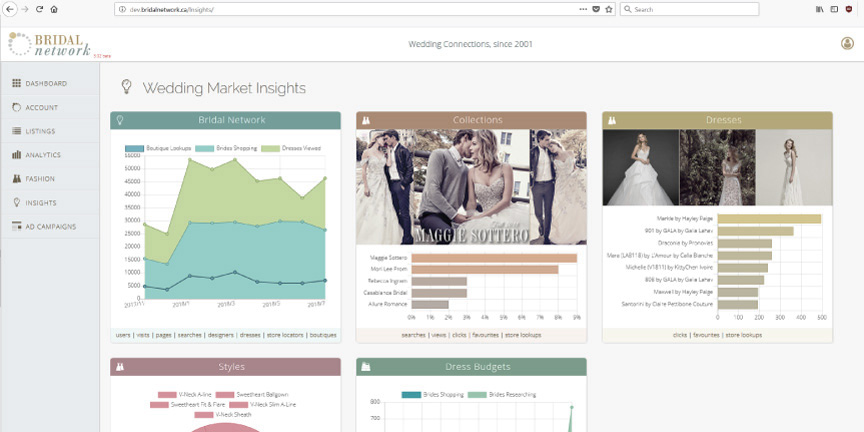This screenshot has width=864, height=432.
Task: Click the Wedding Market Insights heading
Action: coord(224,88)
